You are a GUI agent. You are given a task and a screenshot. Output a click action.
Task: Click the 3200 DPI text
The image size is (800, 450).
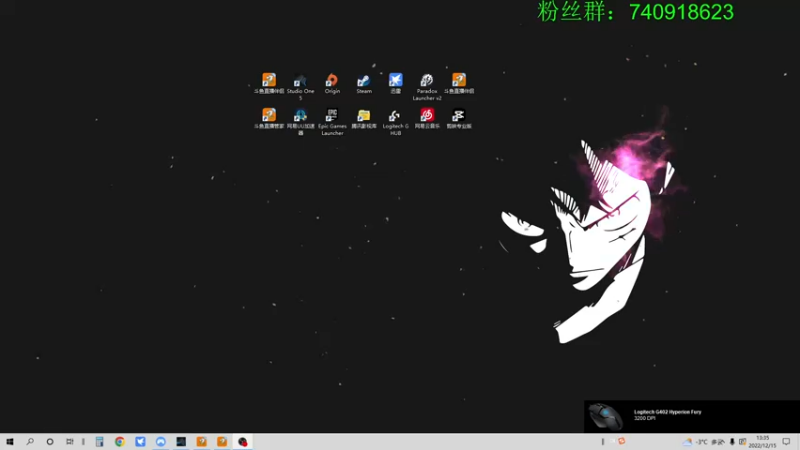(644, 418)
